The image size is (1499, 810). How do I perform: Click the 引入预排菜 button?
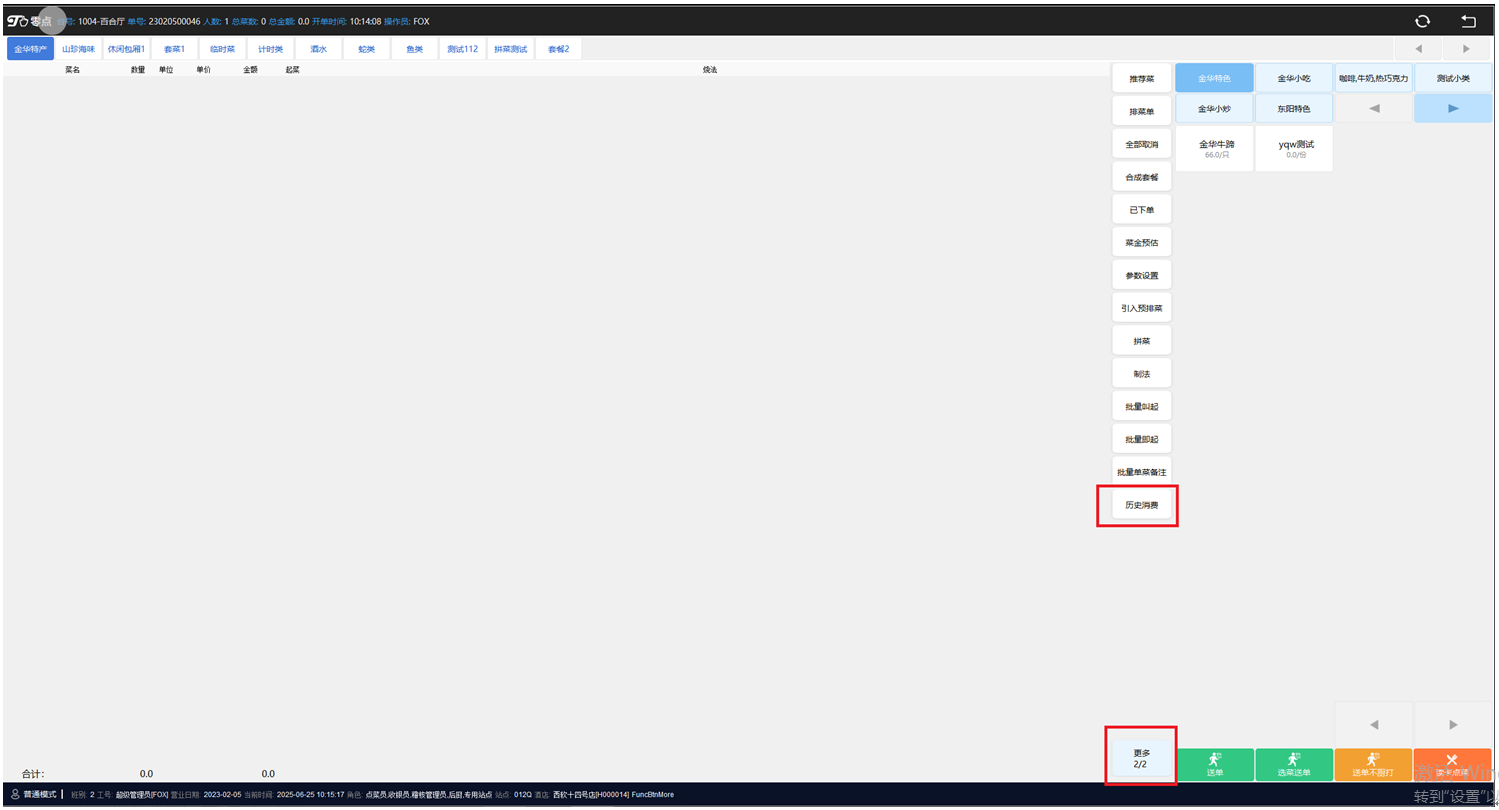click(x=1141, y=308)
